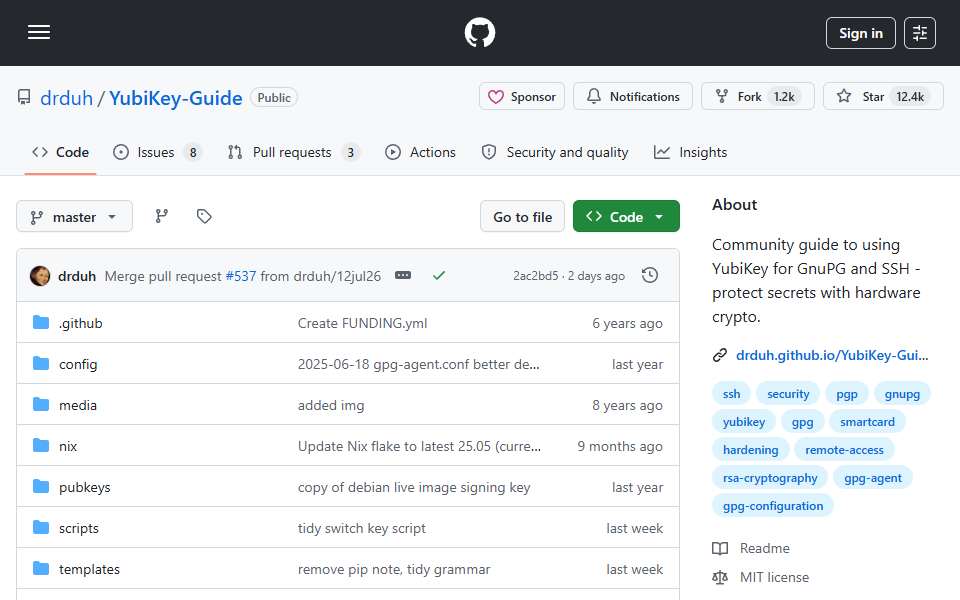The width and height of the screenshot is (960, 600).
Task: Expand the master branch dropdown
Action: tap(74, 217)
